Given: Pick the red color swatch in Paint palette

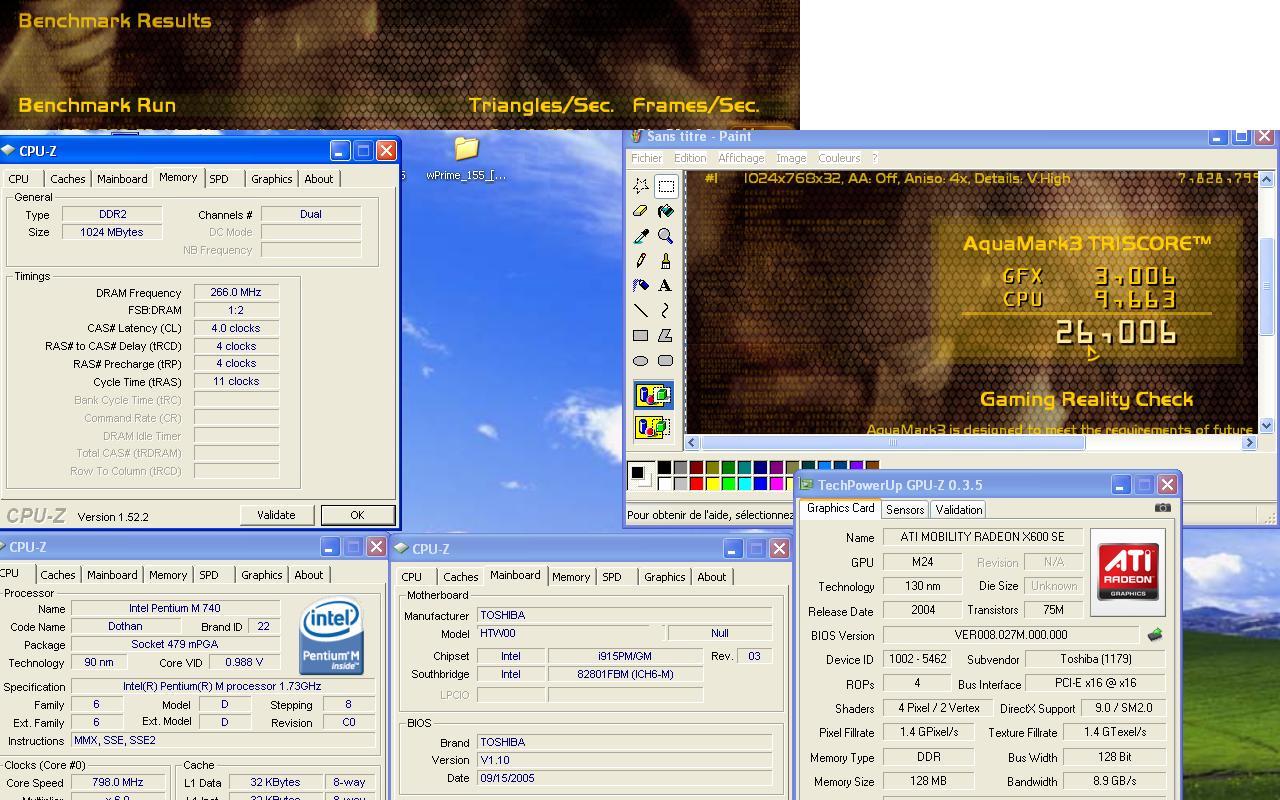Looking at the screenshot, I should point(696,484).
